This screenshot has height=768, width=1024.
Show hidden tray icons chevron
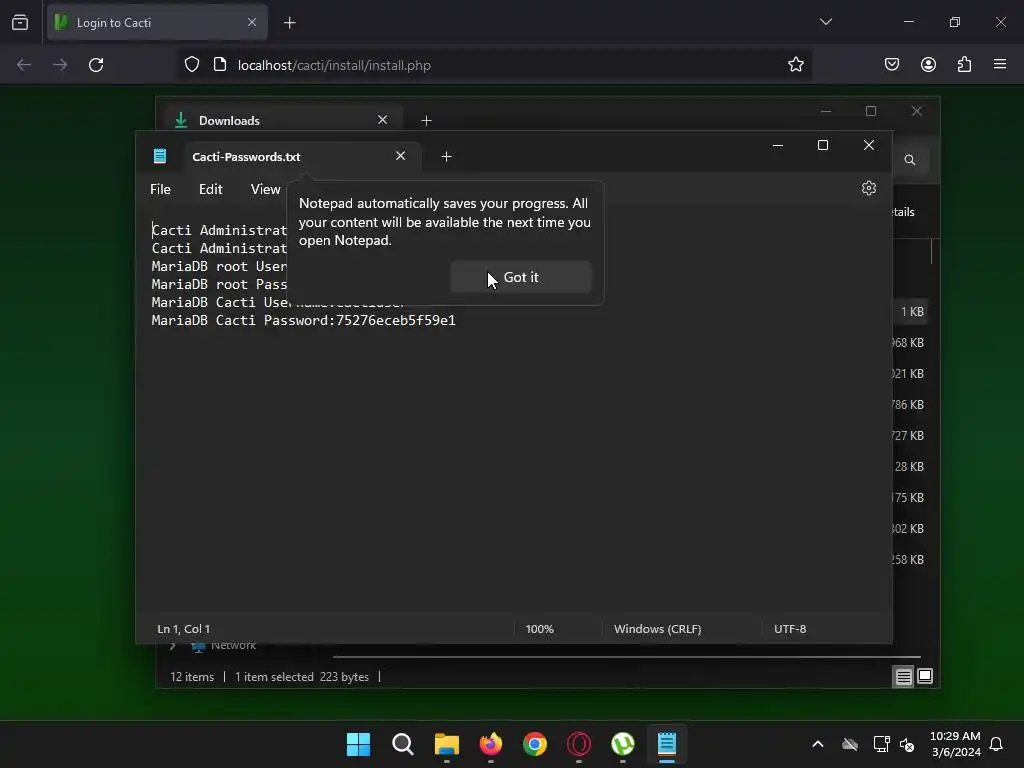tap(818, 744)
